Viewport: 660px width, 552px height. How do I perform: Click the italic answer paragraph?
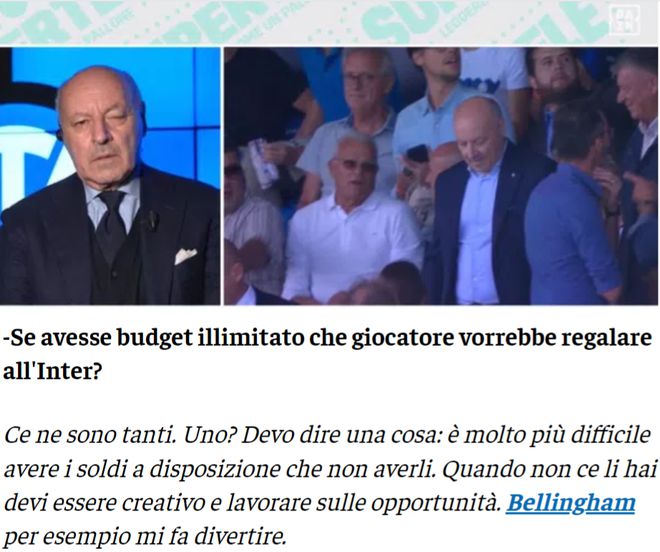[330, 485]
